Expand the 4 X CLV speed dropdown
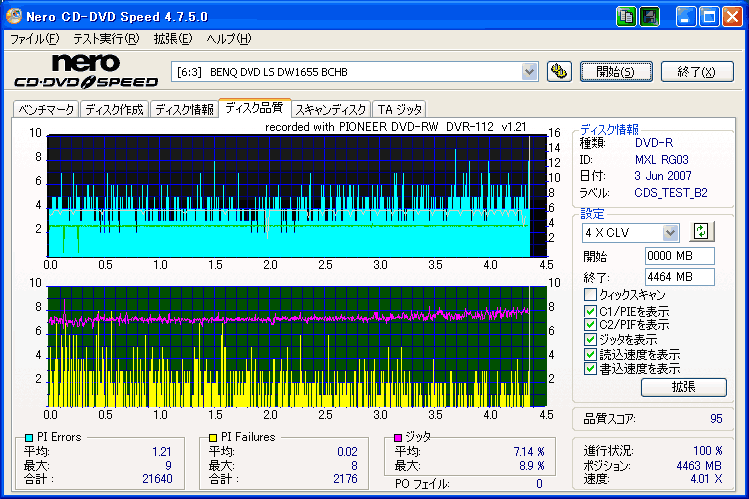 pos(670,232)
